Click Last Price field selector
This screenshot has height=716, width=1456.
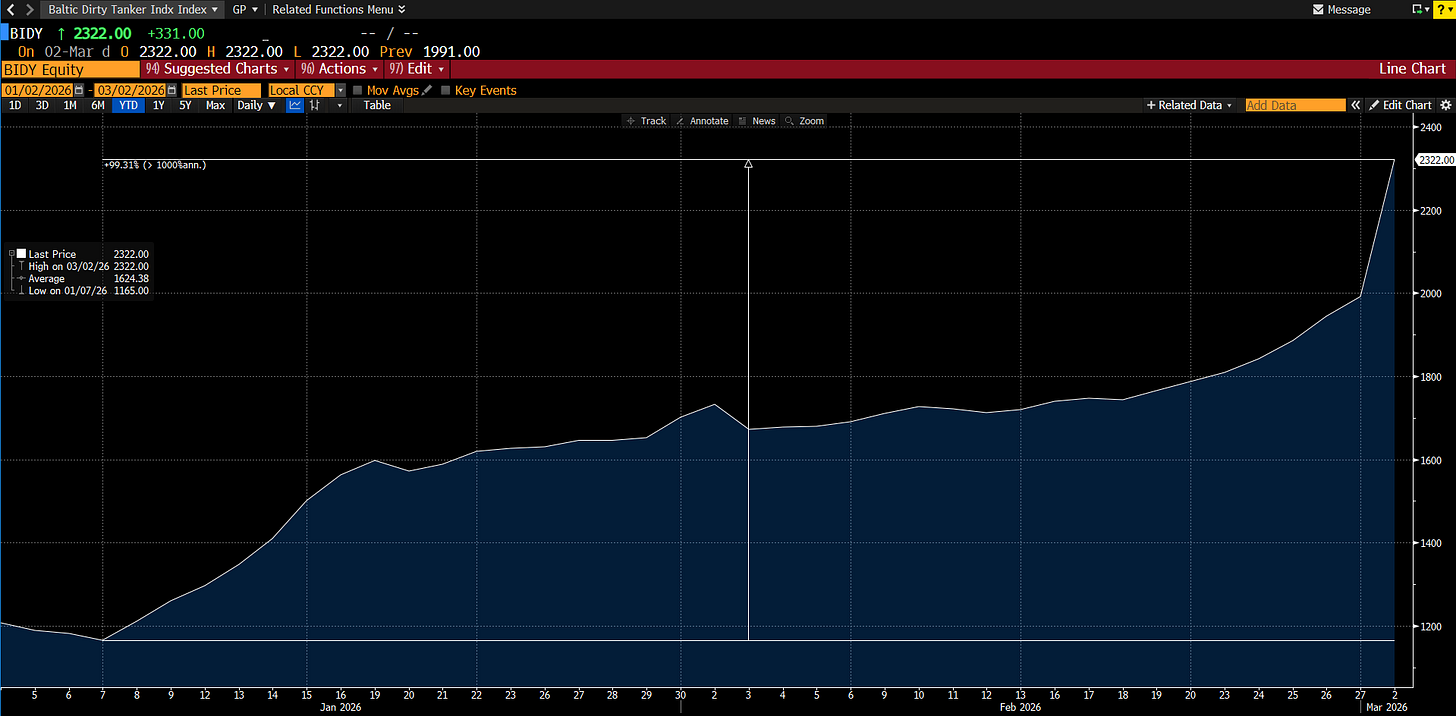tap(221, 90)
